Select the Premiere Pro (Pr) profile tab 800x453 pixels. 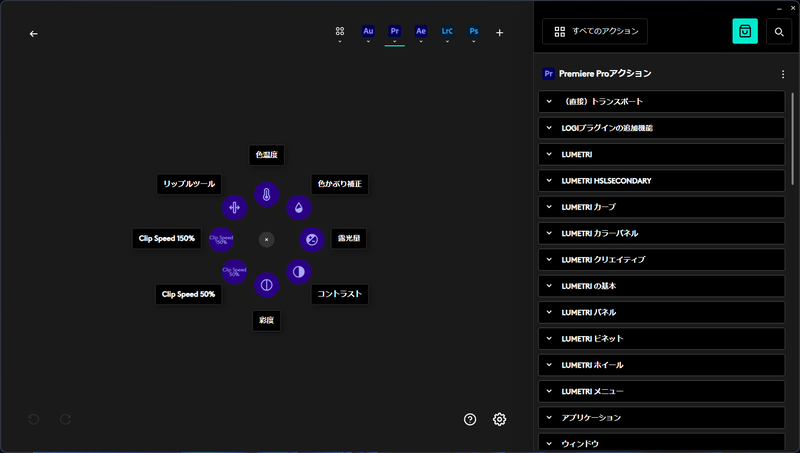pos(394,31)
